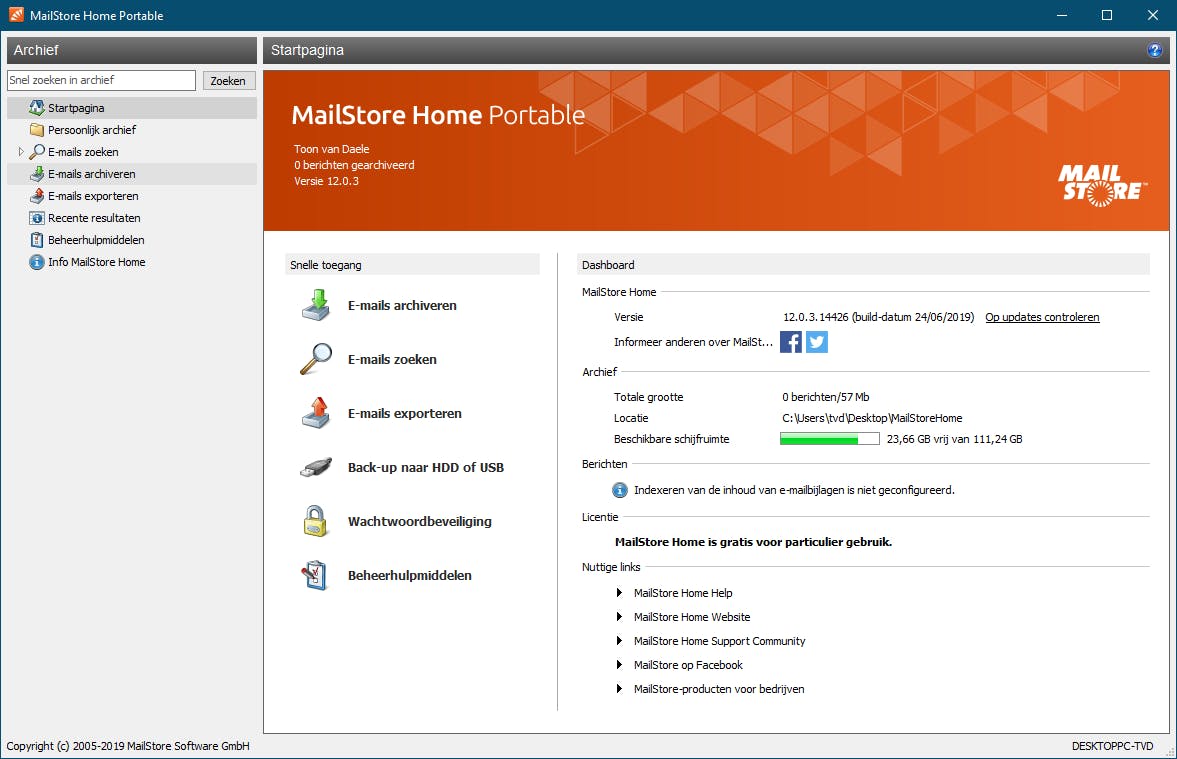Image resolution: width=1177 pixels, height=759 pixels.
Task: Click the info icon next to indexing message
Action: (619, 490)
